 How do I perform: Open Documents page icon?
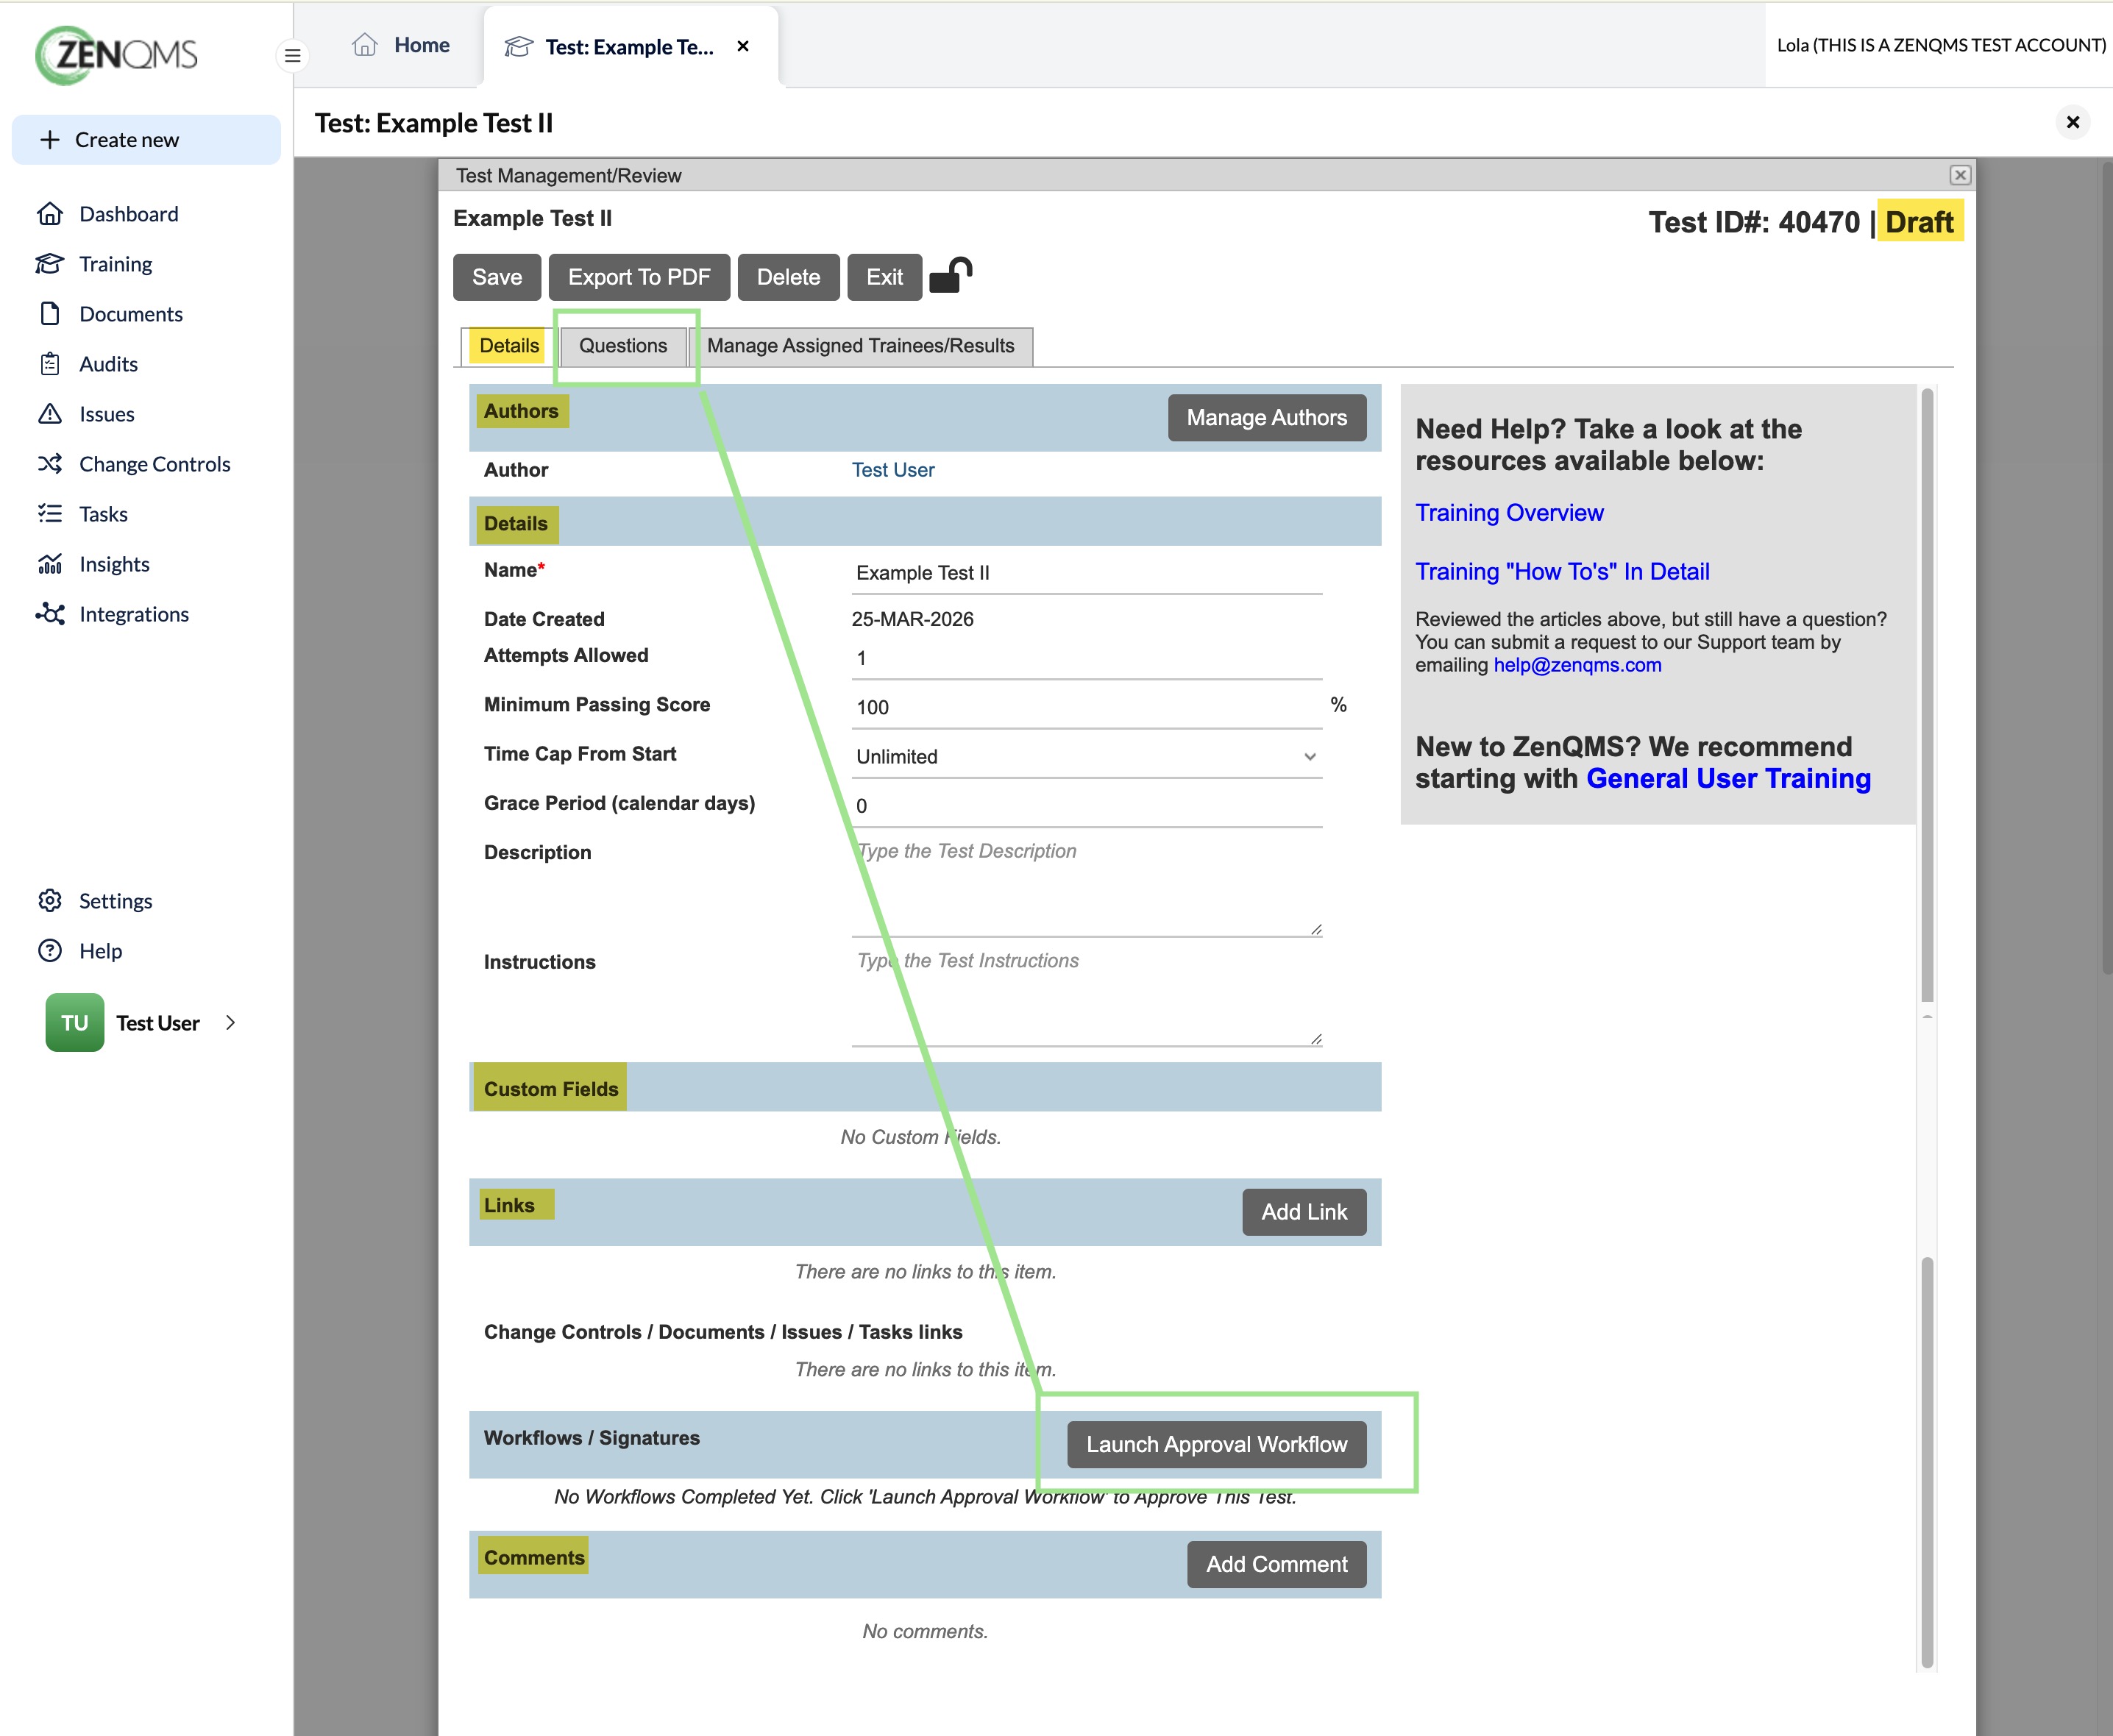50,313
